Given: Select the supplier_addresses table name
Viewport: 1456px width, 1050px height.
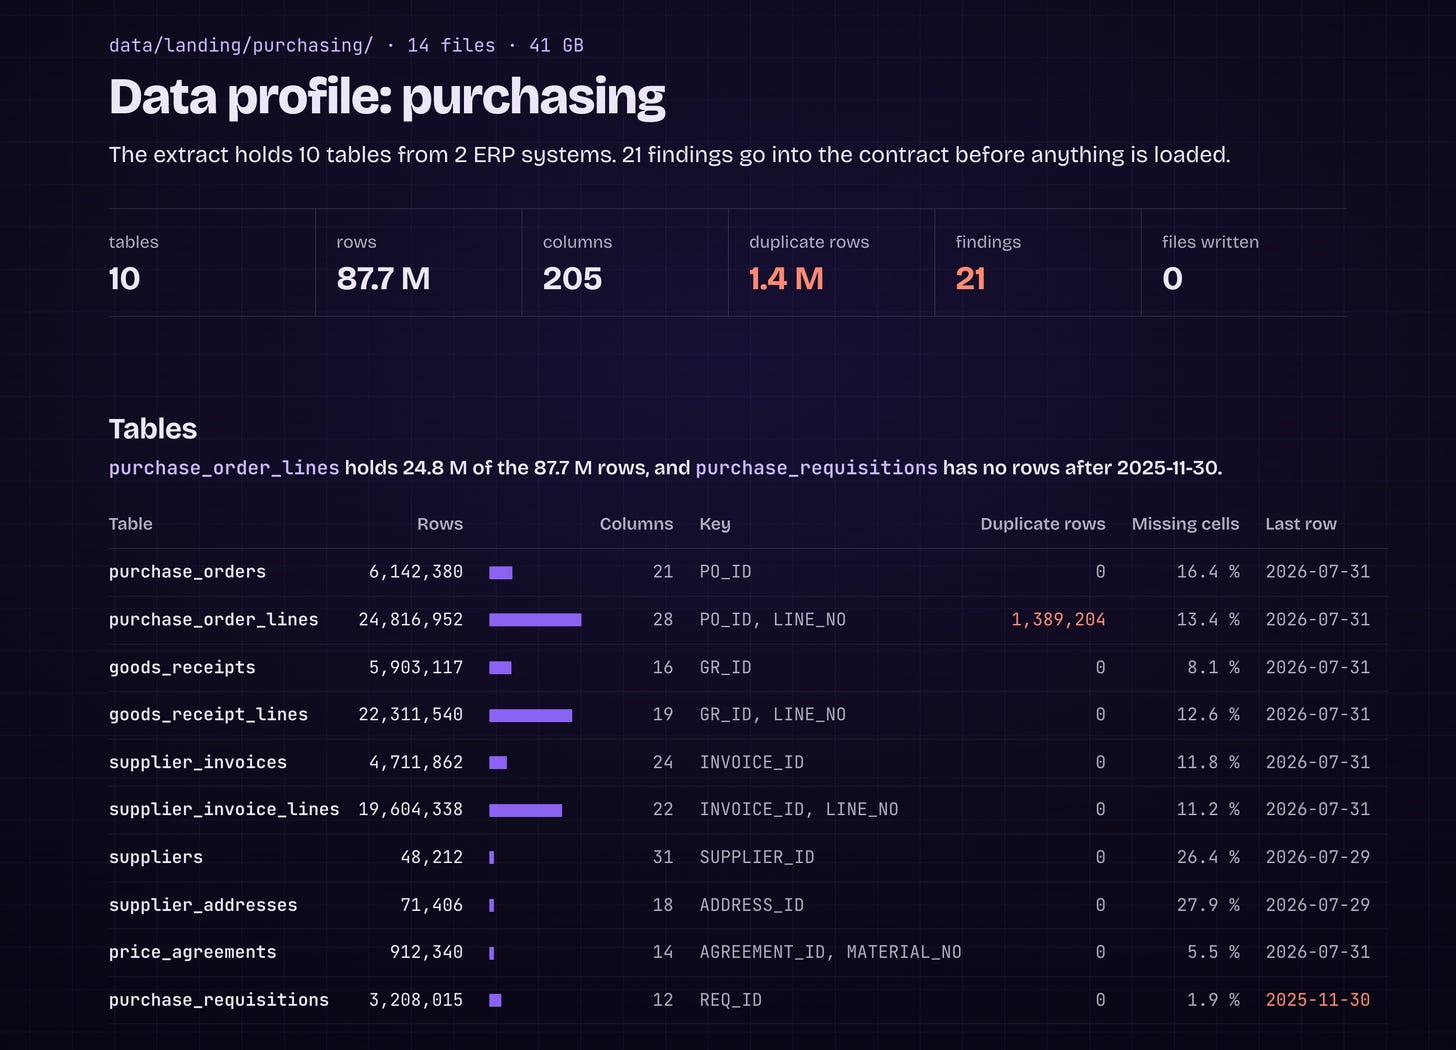Looking at the screenshot, I should (203, 905).
